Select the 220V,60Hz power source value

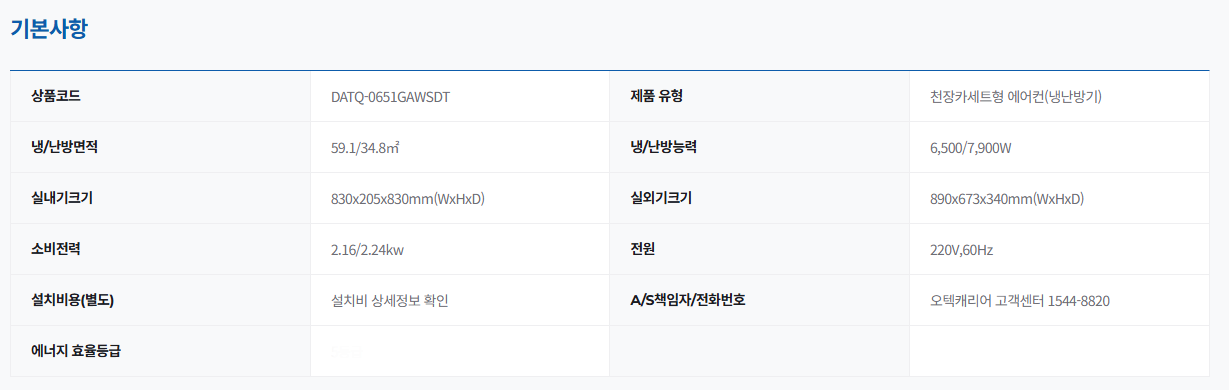[961, 250]
